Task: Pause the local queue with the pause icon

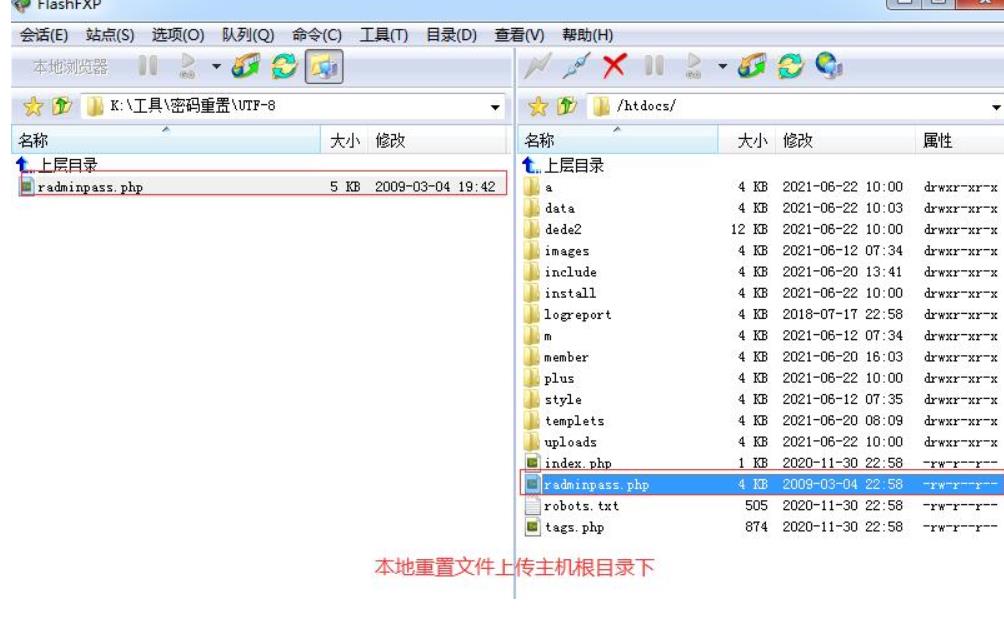Action: pyautogui.click(x=145, y=69)
